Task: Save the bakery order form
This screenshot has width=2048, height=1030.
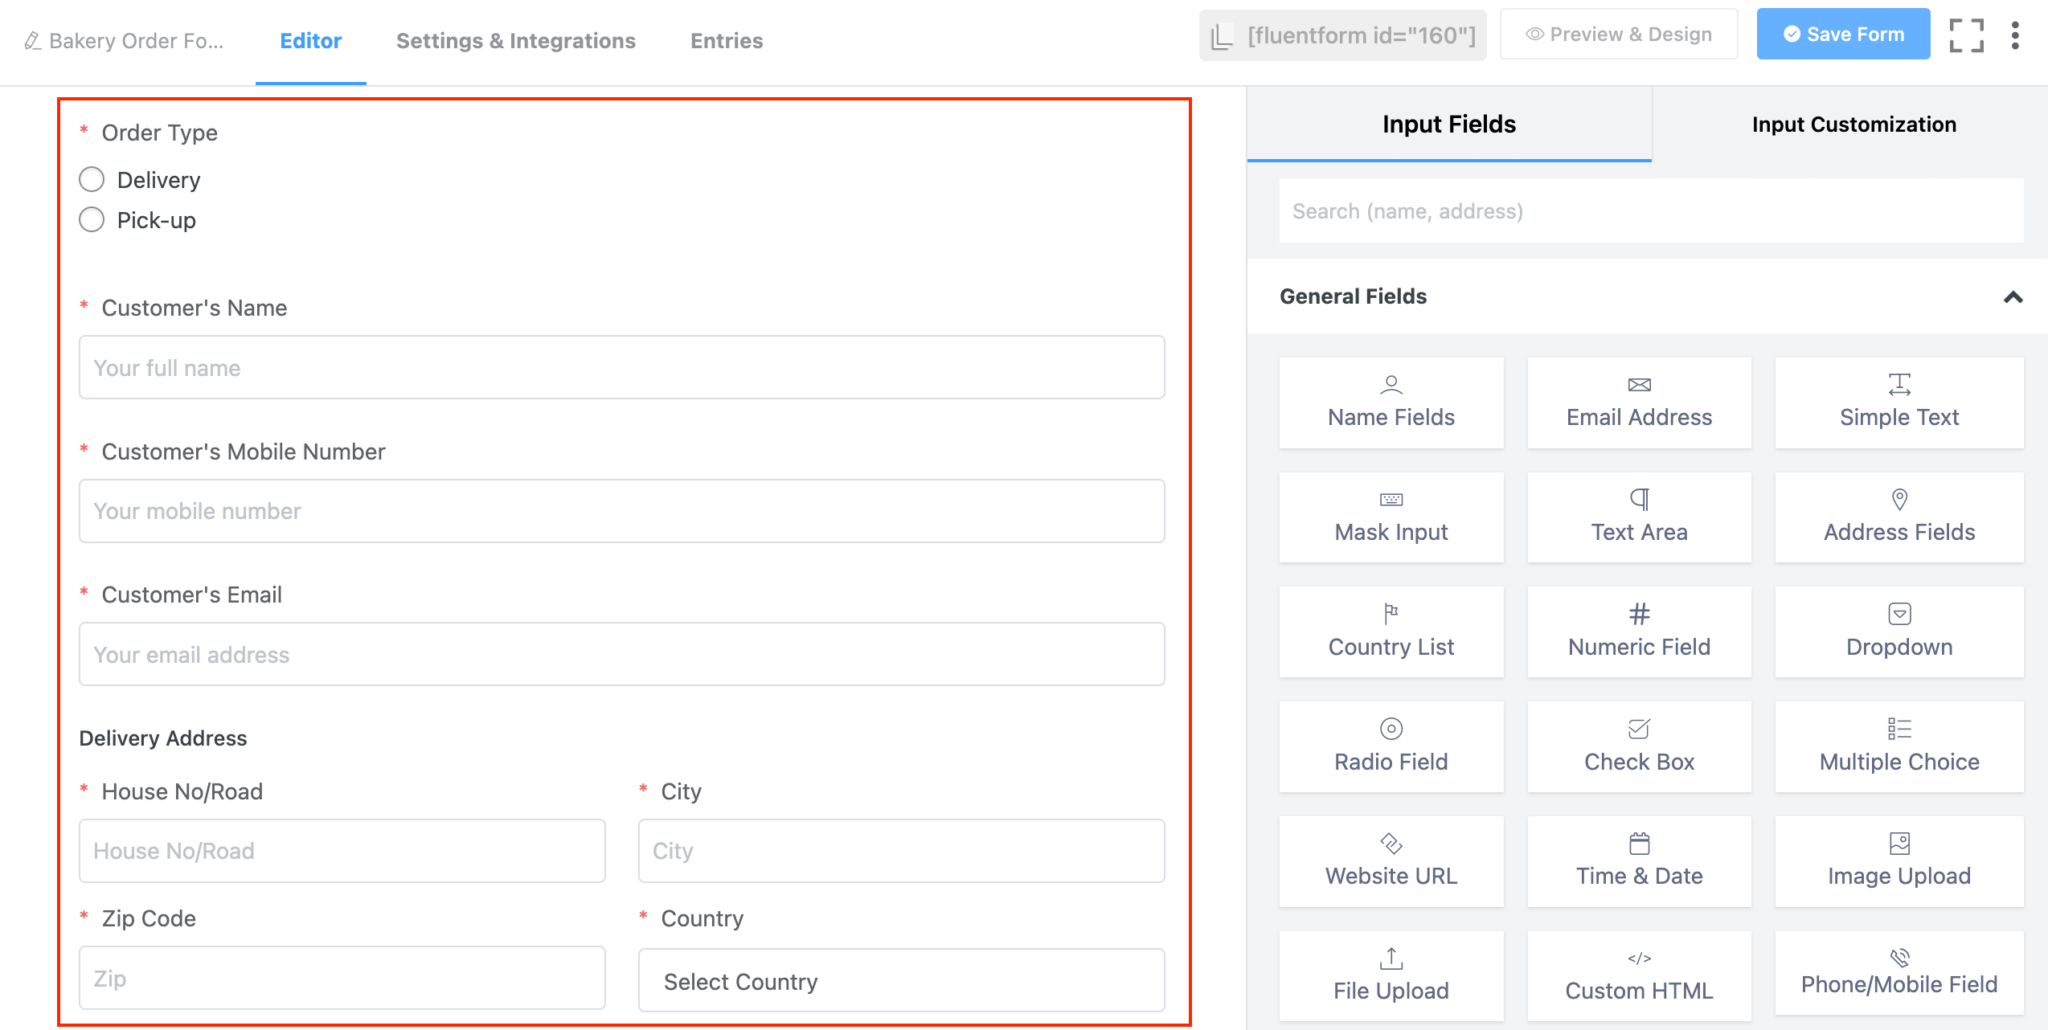Action: coord(1843,33)
